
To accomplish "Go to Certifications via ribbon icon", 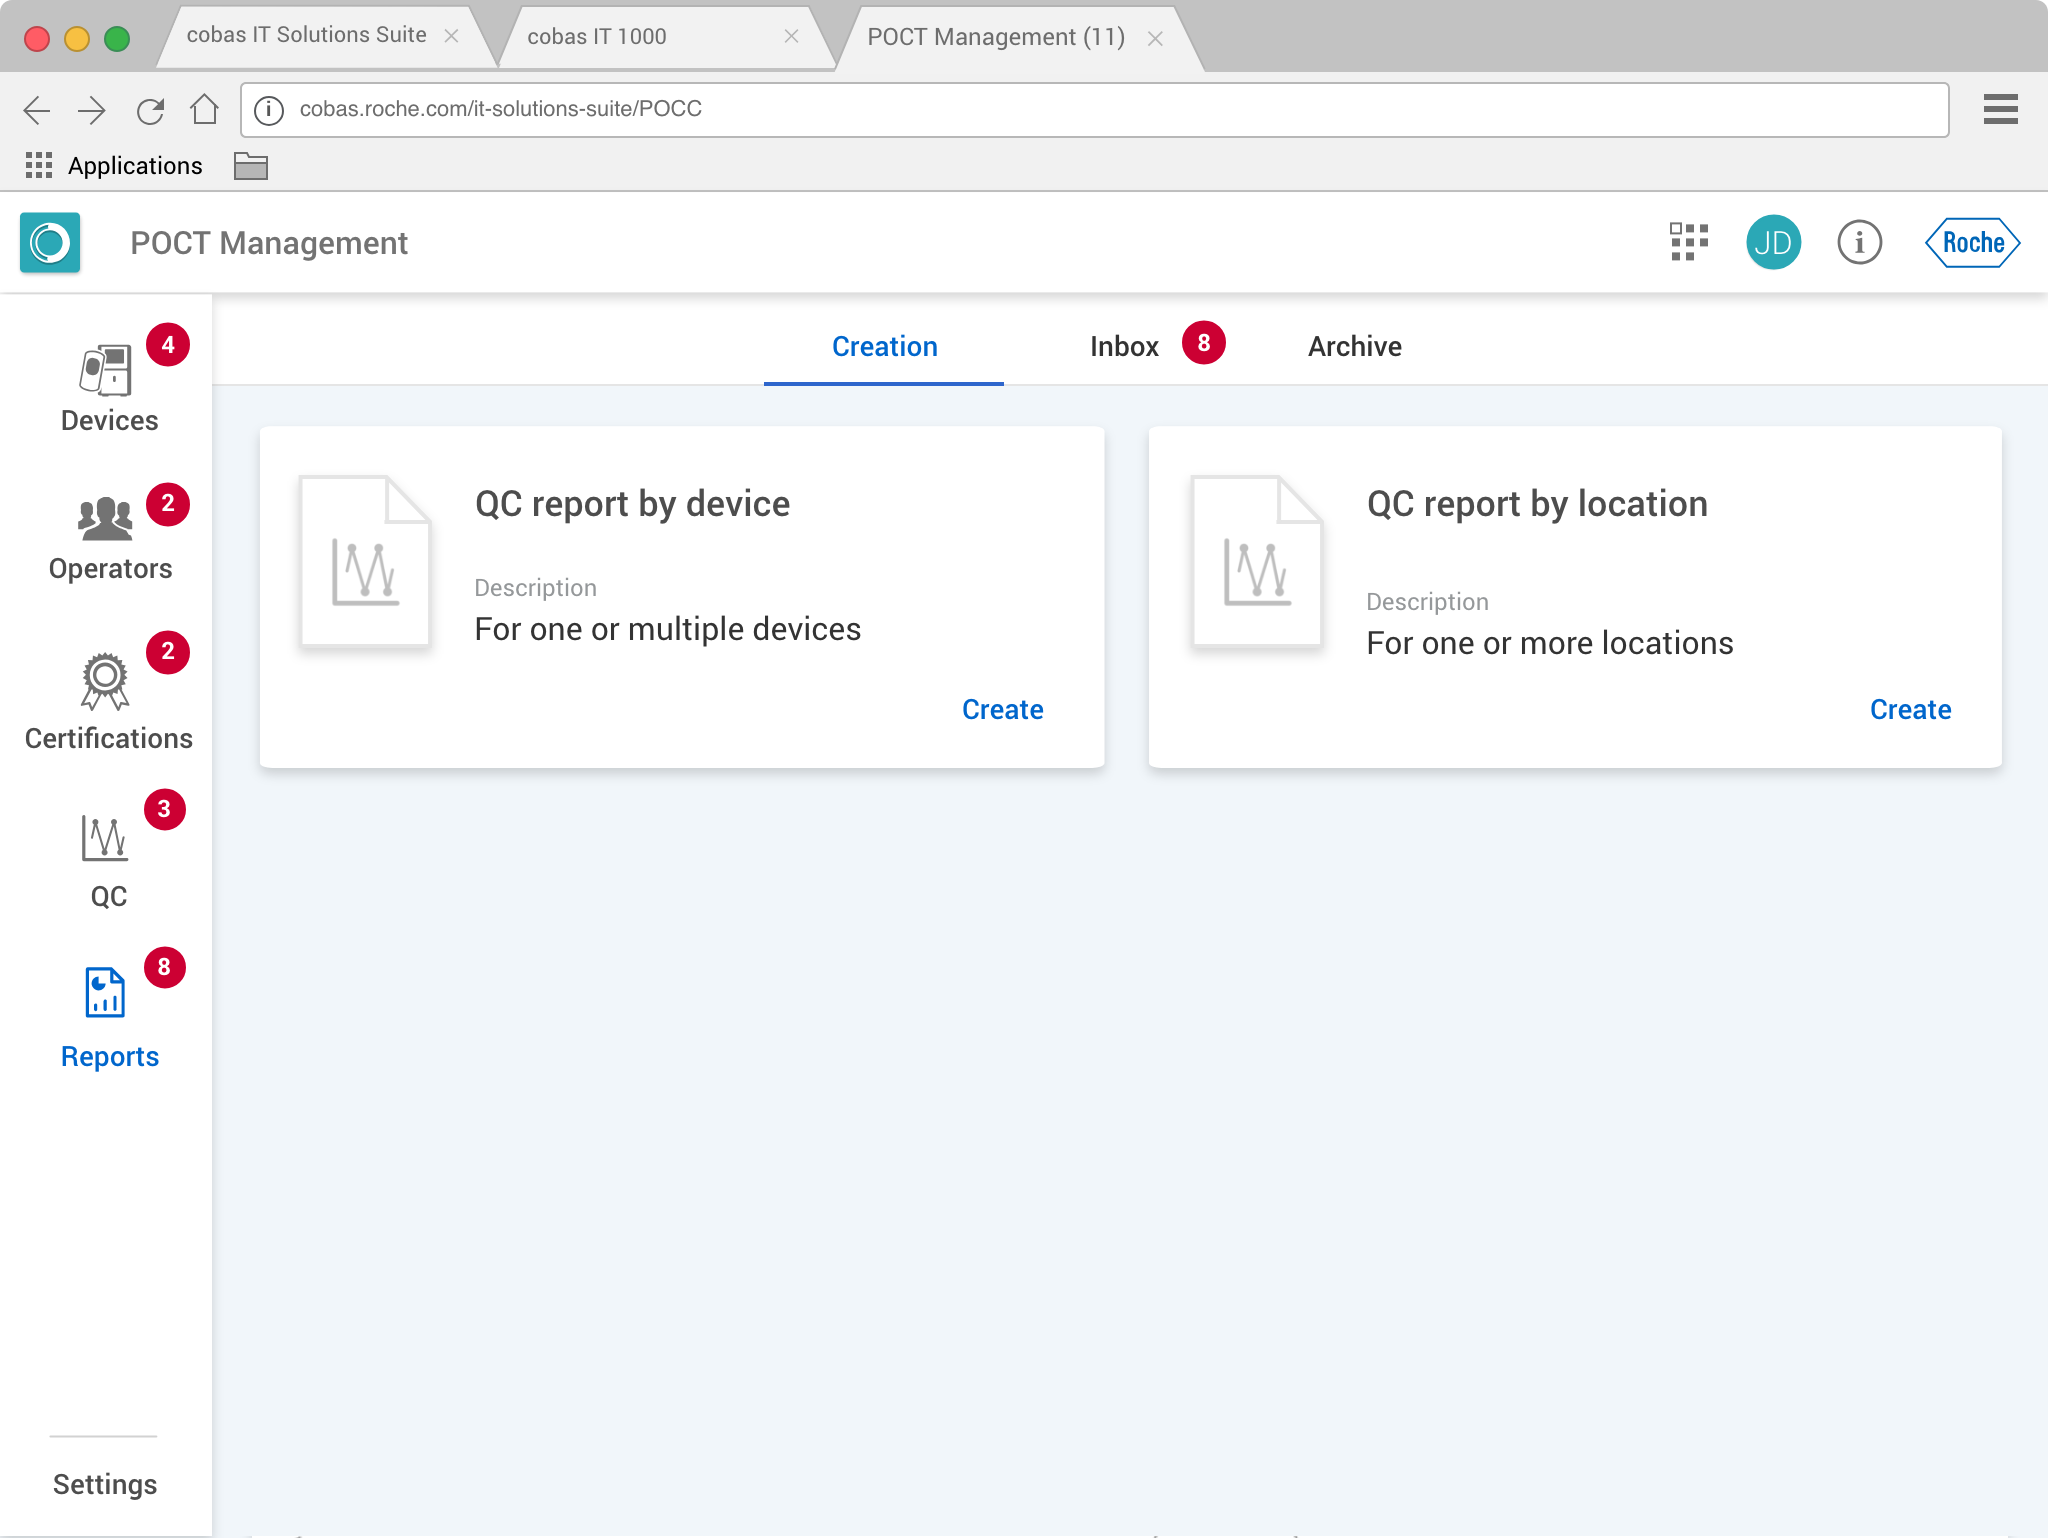I will point(105,681).
